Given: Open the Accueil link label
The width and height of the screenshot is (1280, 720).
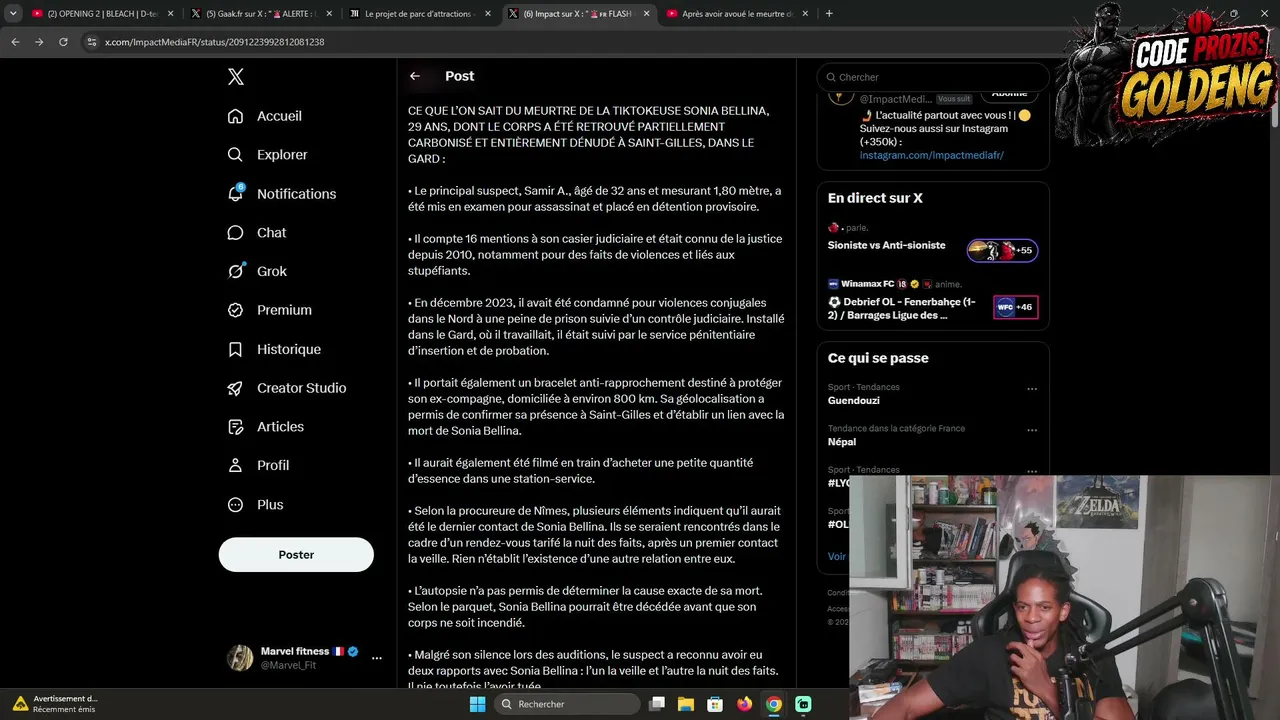Looking at the screenshot, I should pyautogui.click(x=279, y=116).
